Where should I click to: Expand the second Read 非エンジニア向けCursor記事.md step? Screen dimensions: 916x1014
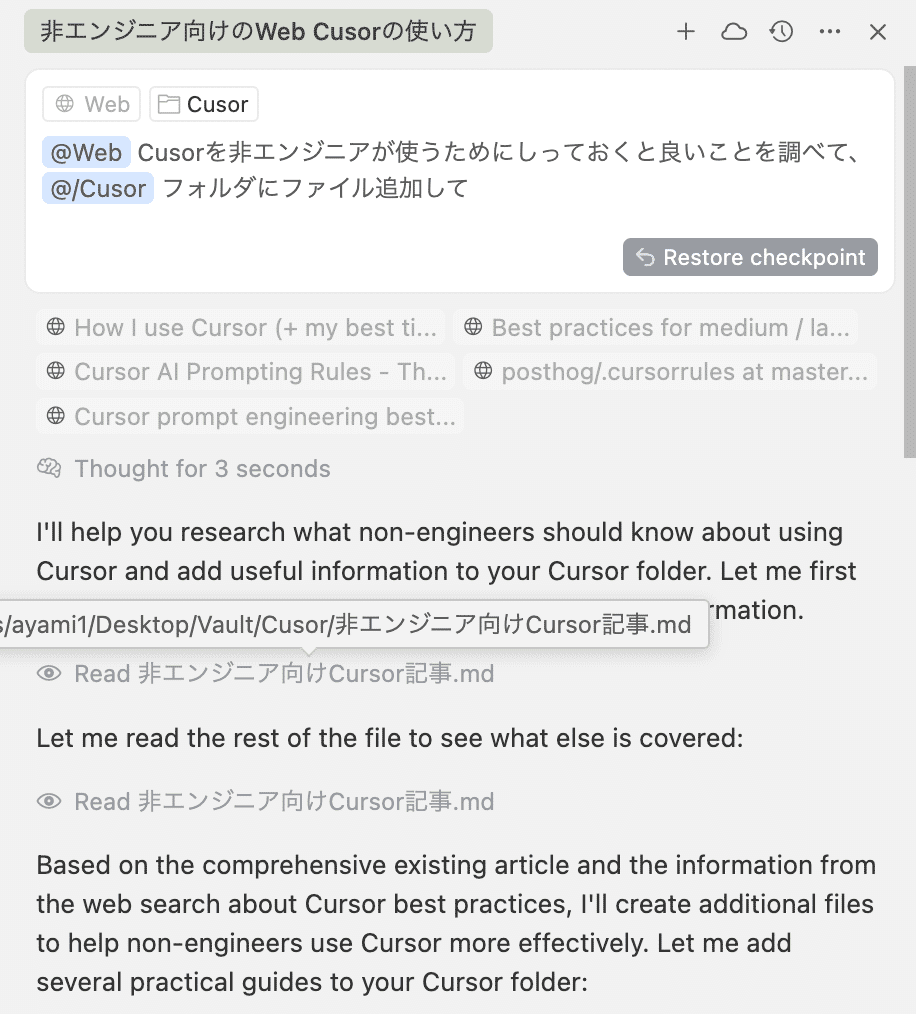pyautogui.click(x=284, y=801)
